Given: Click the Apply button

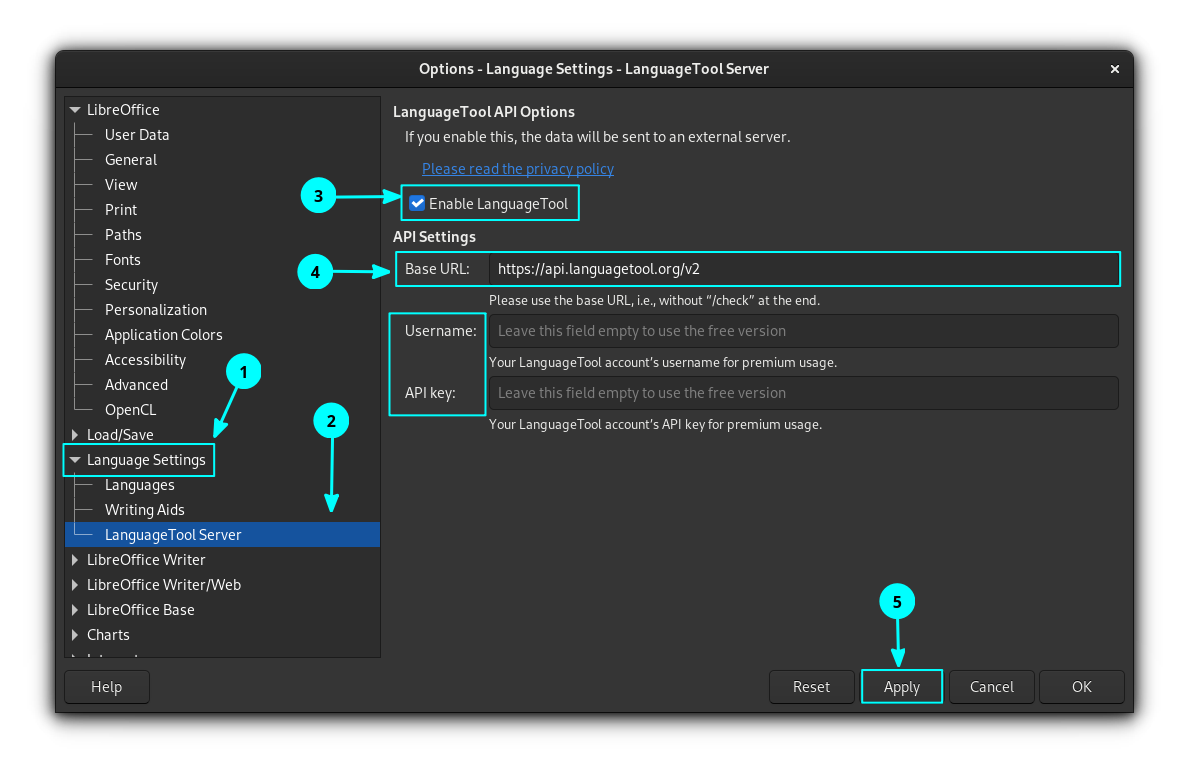Looking at the screenshot, I should [902, 687].
